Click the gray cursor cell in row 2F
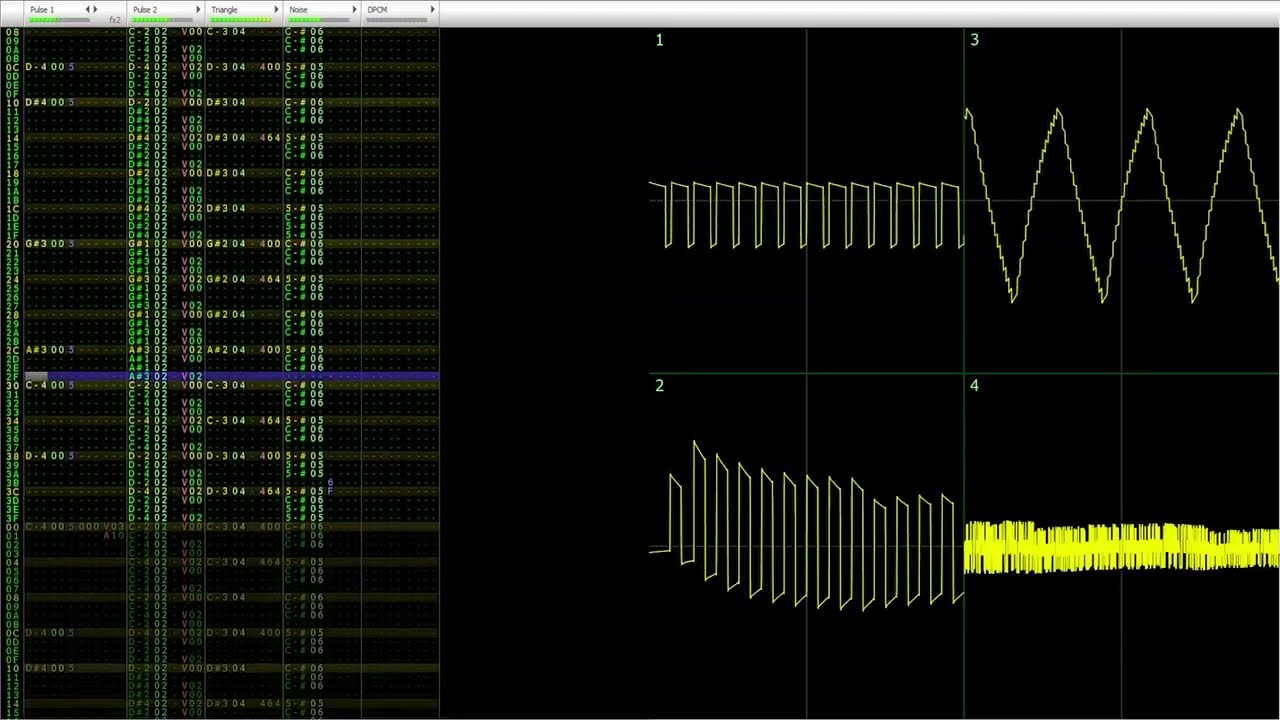The image size is (1280, 720). [x=36, y=376]
